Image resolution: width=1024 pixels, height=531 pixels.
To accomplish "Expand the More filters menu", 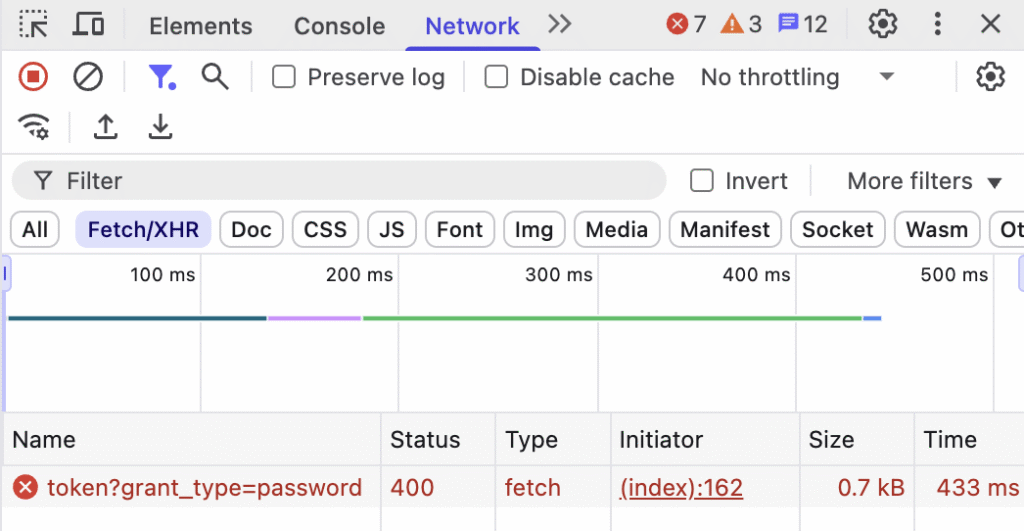I will (924, 181).
